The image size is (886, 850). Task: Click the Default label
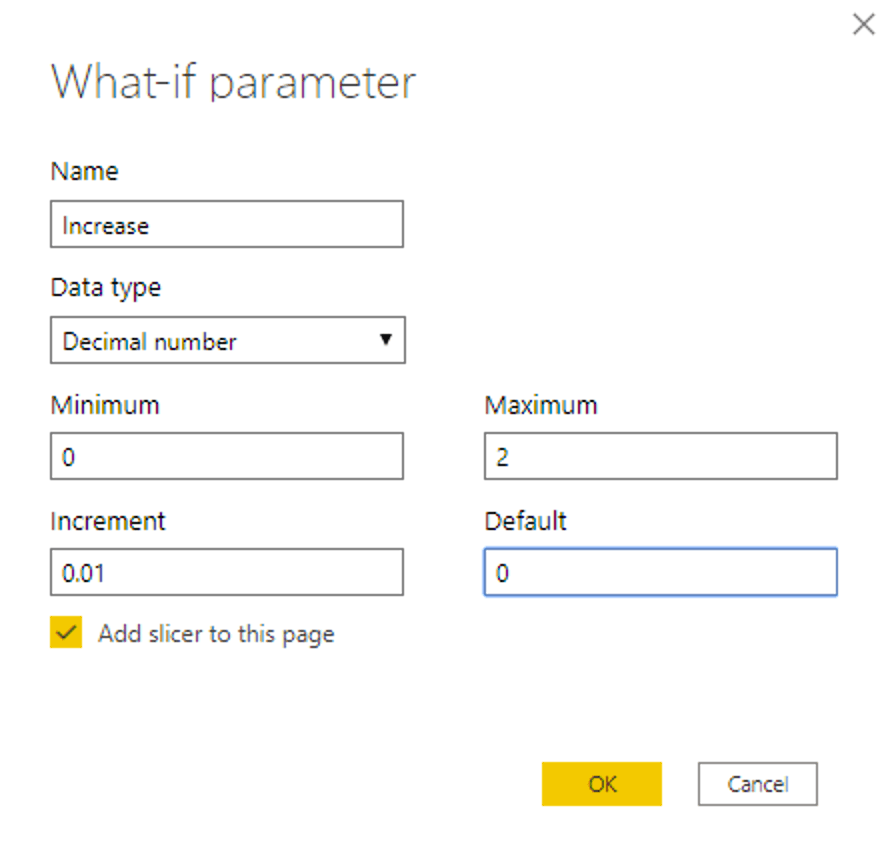(x=525, y=521)
